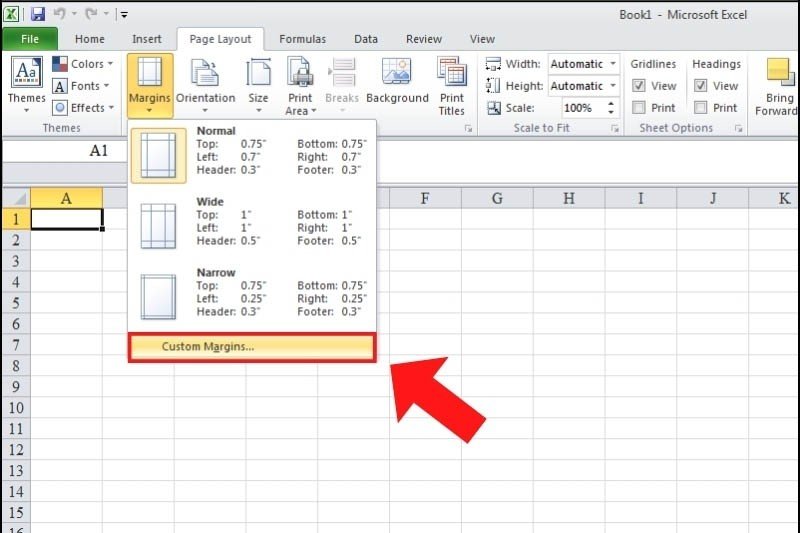Open theme Fonts options
Image resolution: width=800 pixels, height=533 pixels.
coord(82,86)
